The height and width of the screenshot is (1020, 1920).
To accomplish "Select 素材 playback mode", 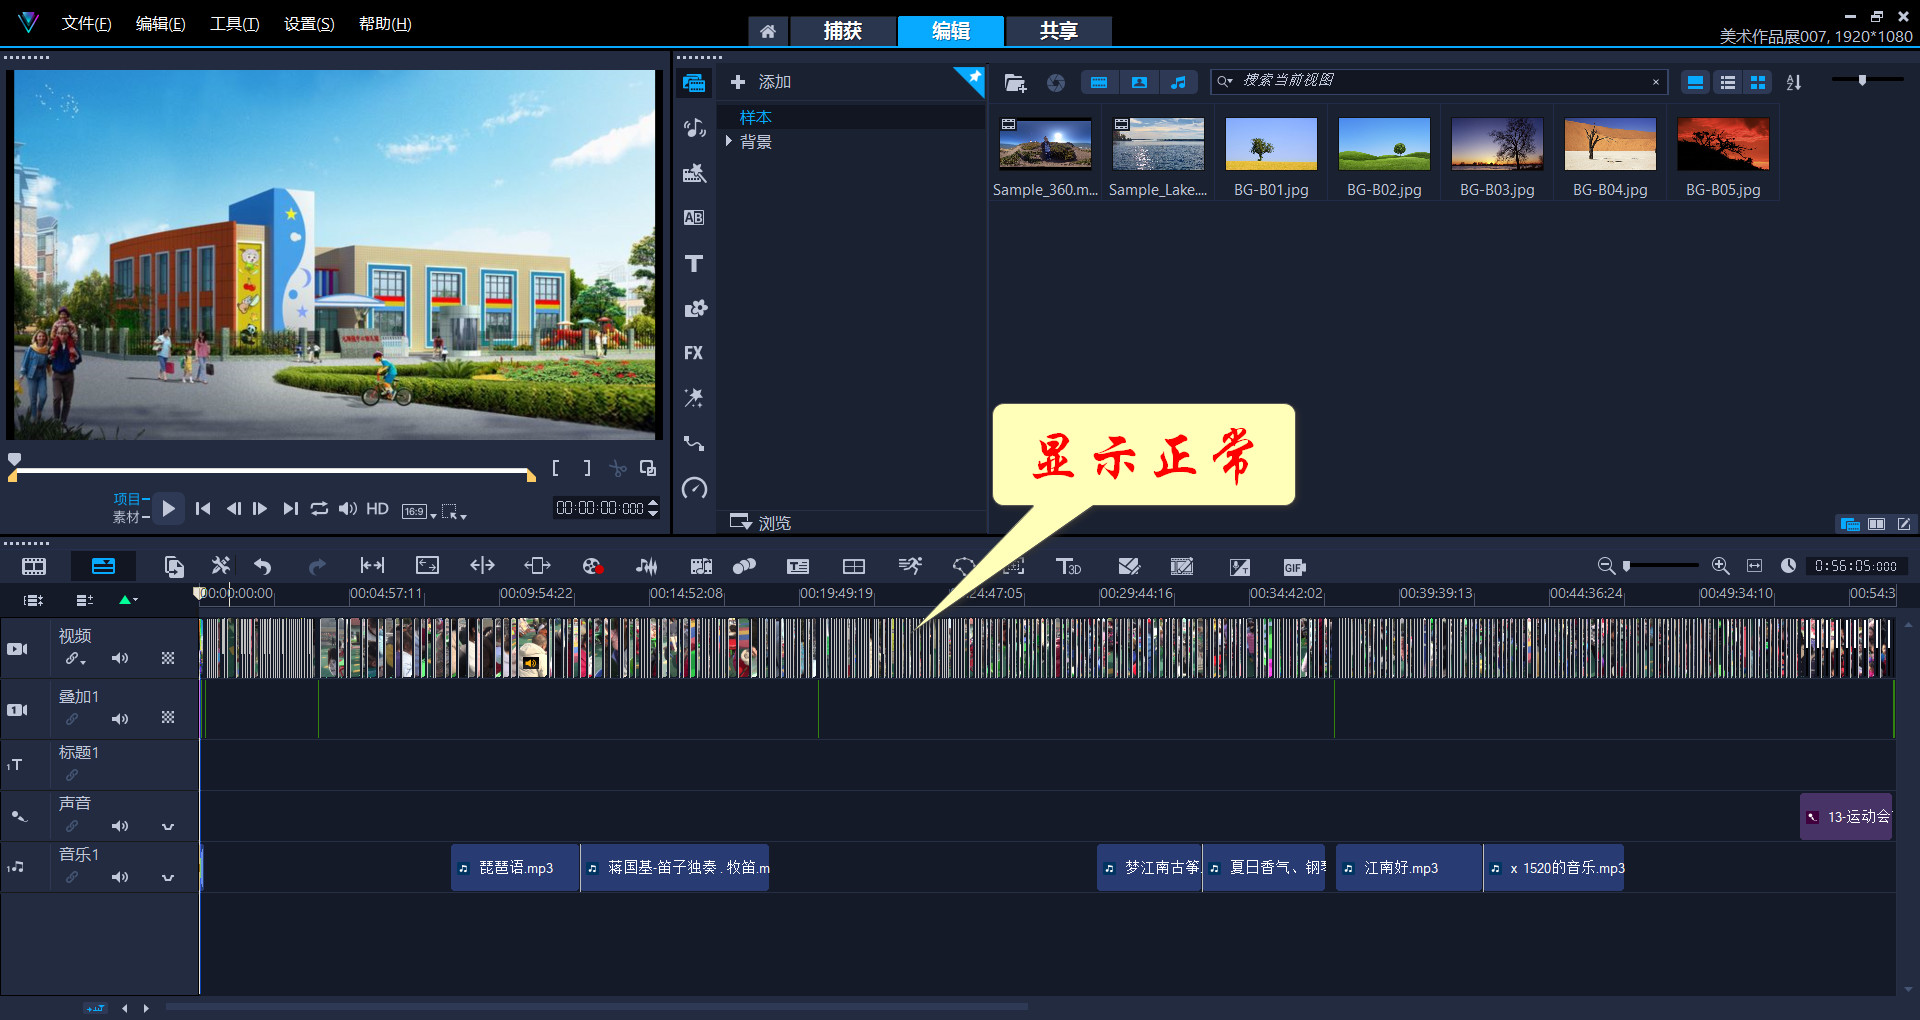I will pos(130,517).
